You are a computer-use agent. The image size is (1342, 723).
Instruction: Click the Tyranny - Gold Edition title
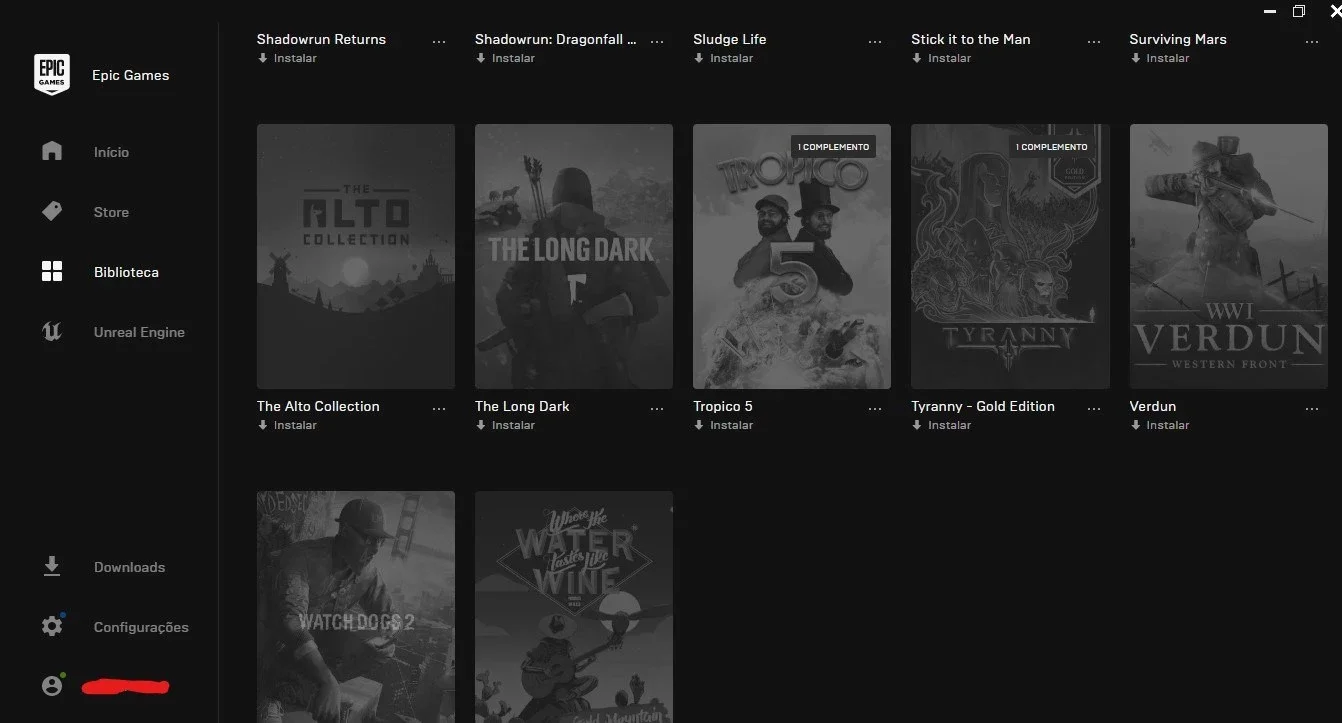point(983,406)
